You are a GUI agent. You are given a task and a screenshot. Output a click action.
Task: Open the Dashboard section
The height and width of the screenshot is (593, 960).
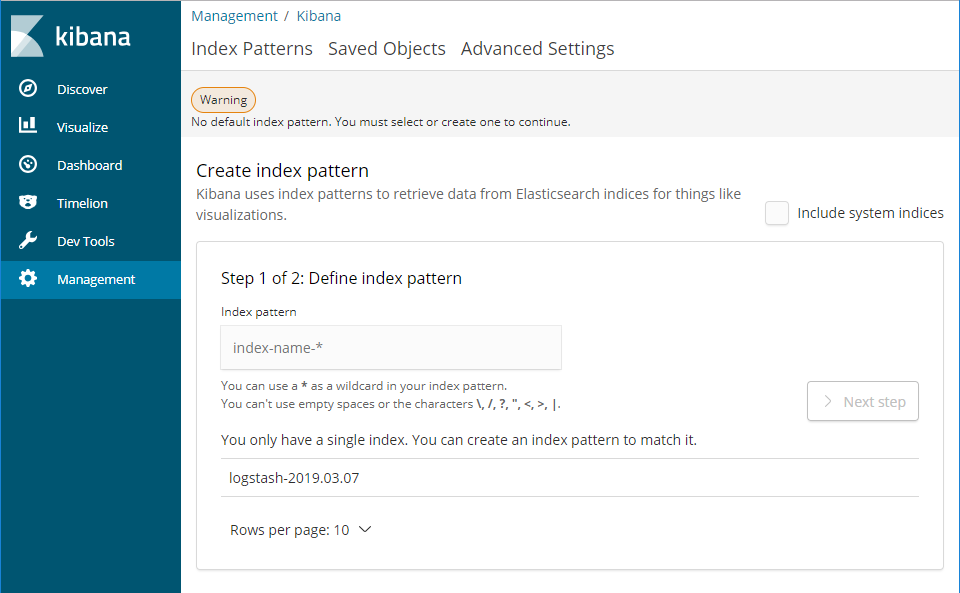(x=91, y=165)
